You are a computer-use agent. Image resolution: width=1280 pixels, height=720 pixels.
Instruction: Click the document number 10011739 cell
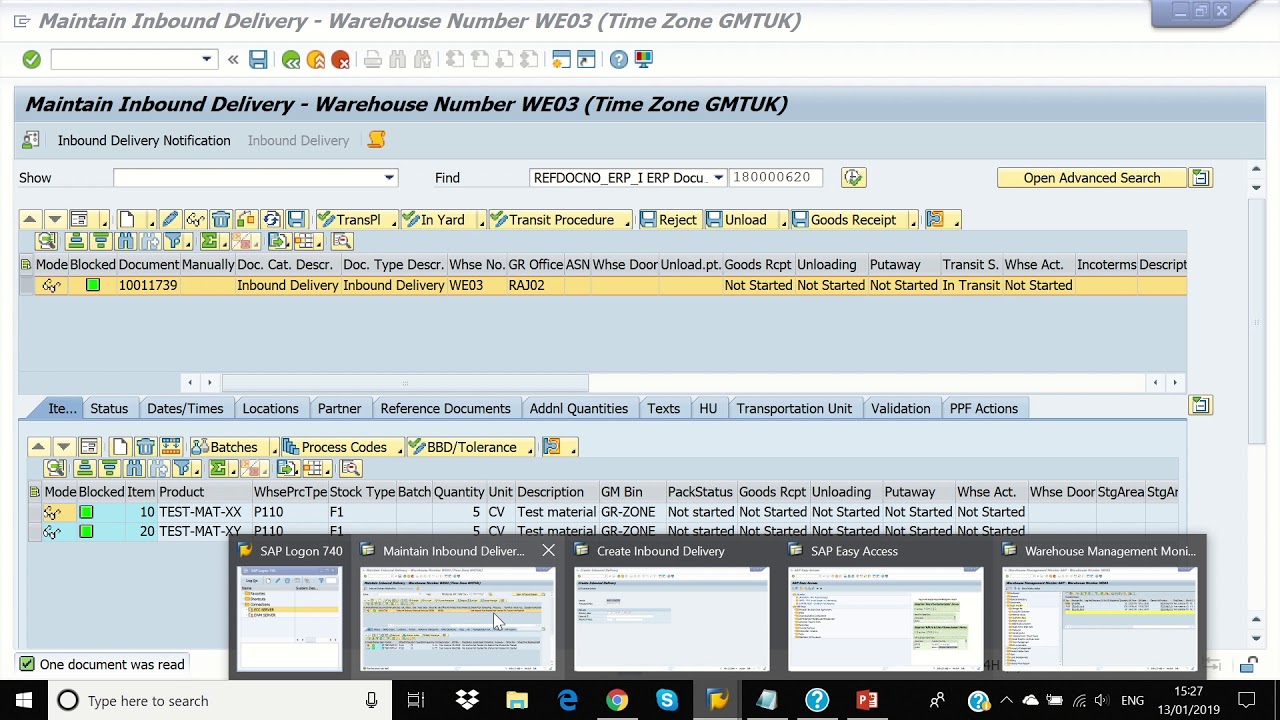point(148,286)
